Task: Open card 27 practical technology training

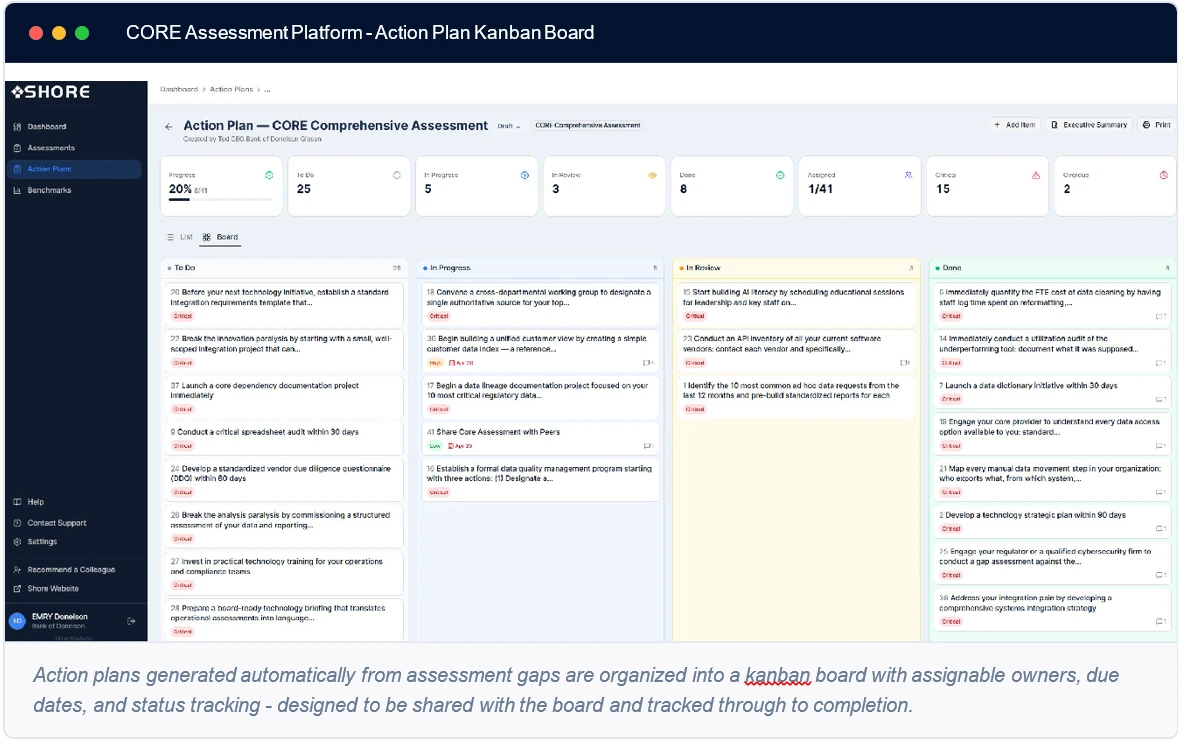Action: [284, 573]
